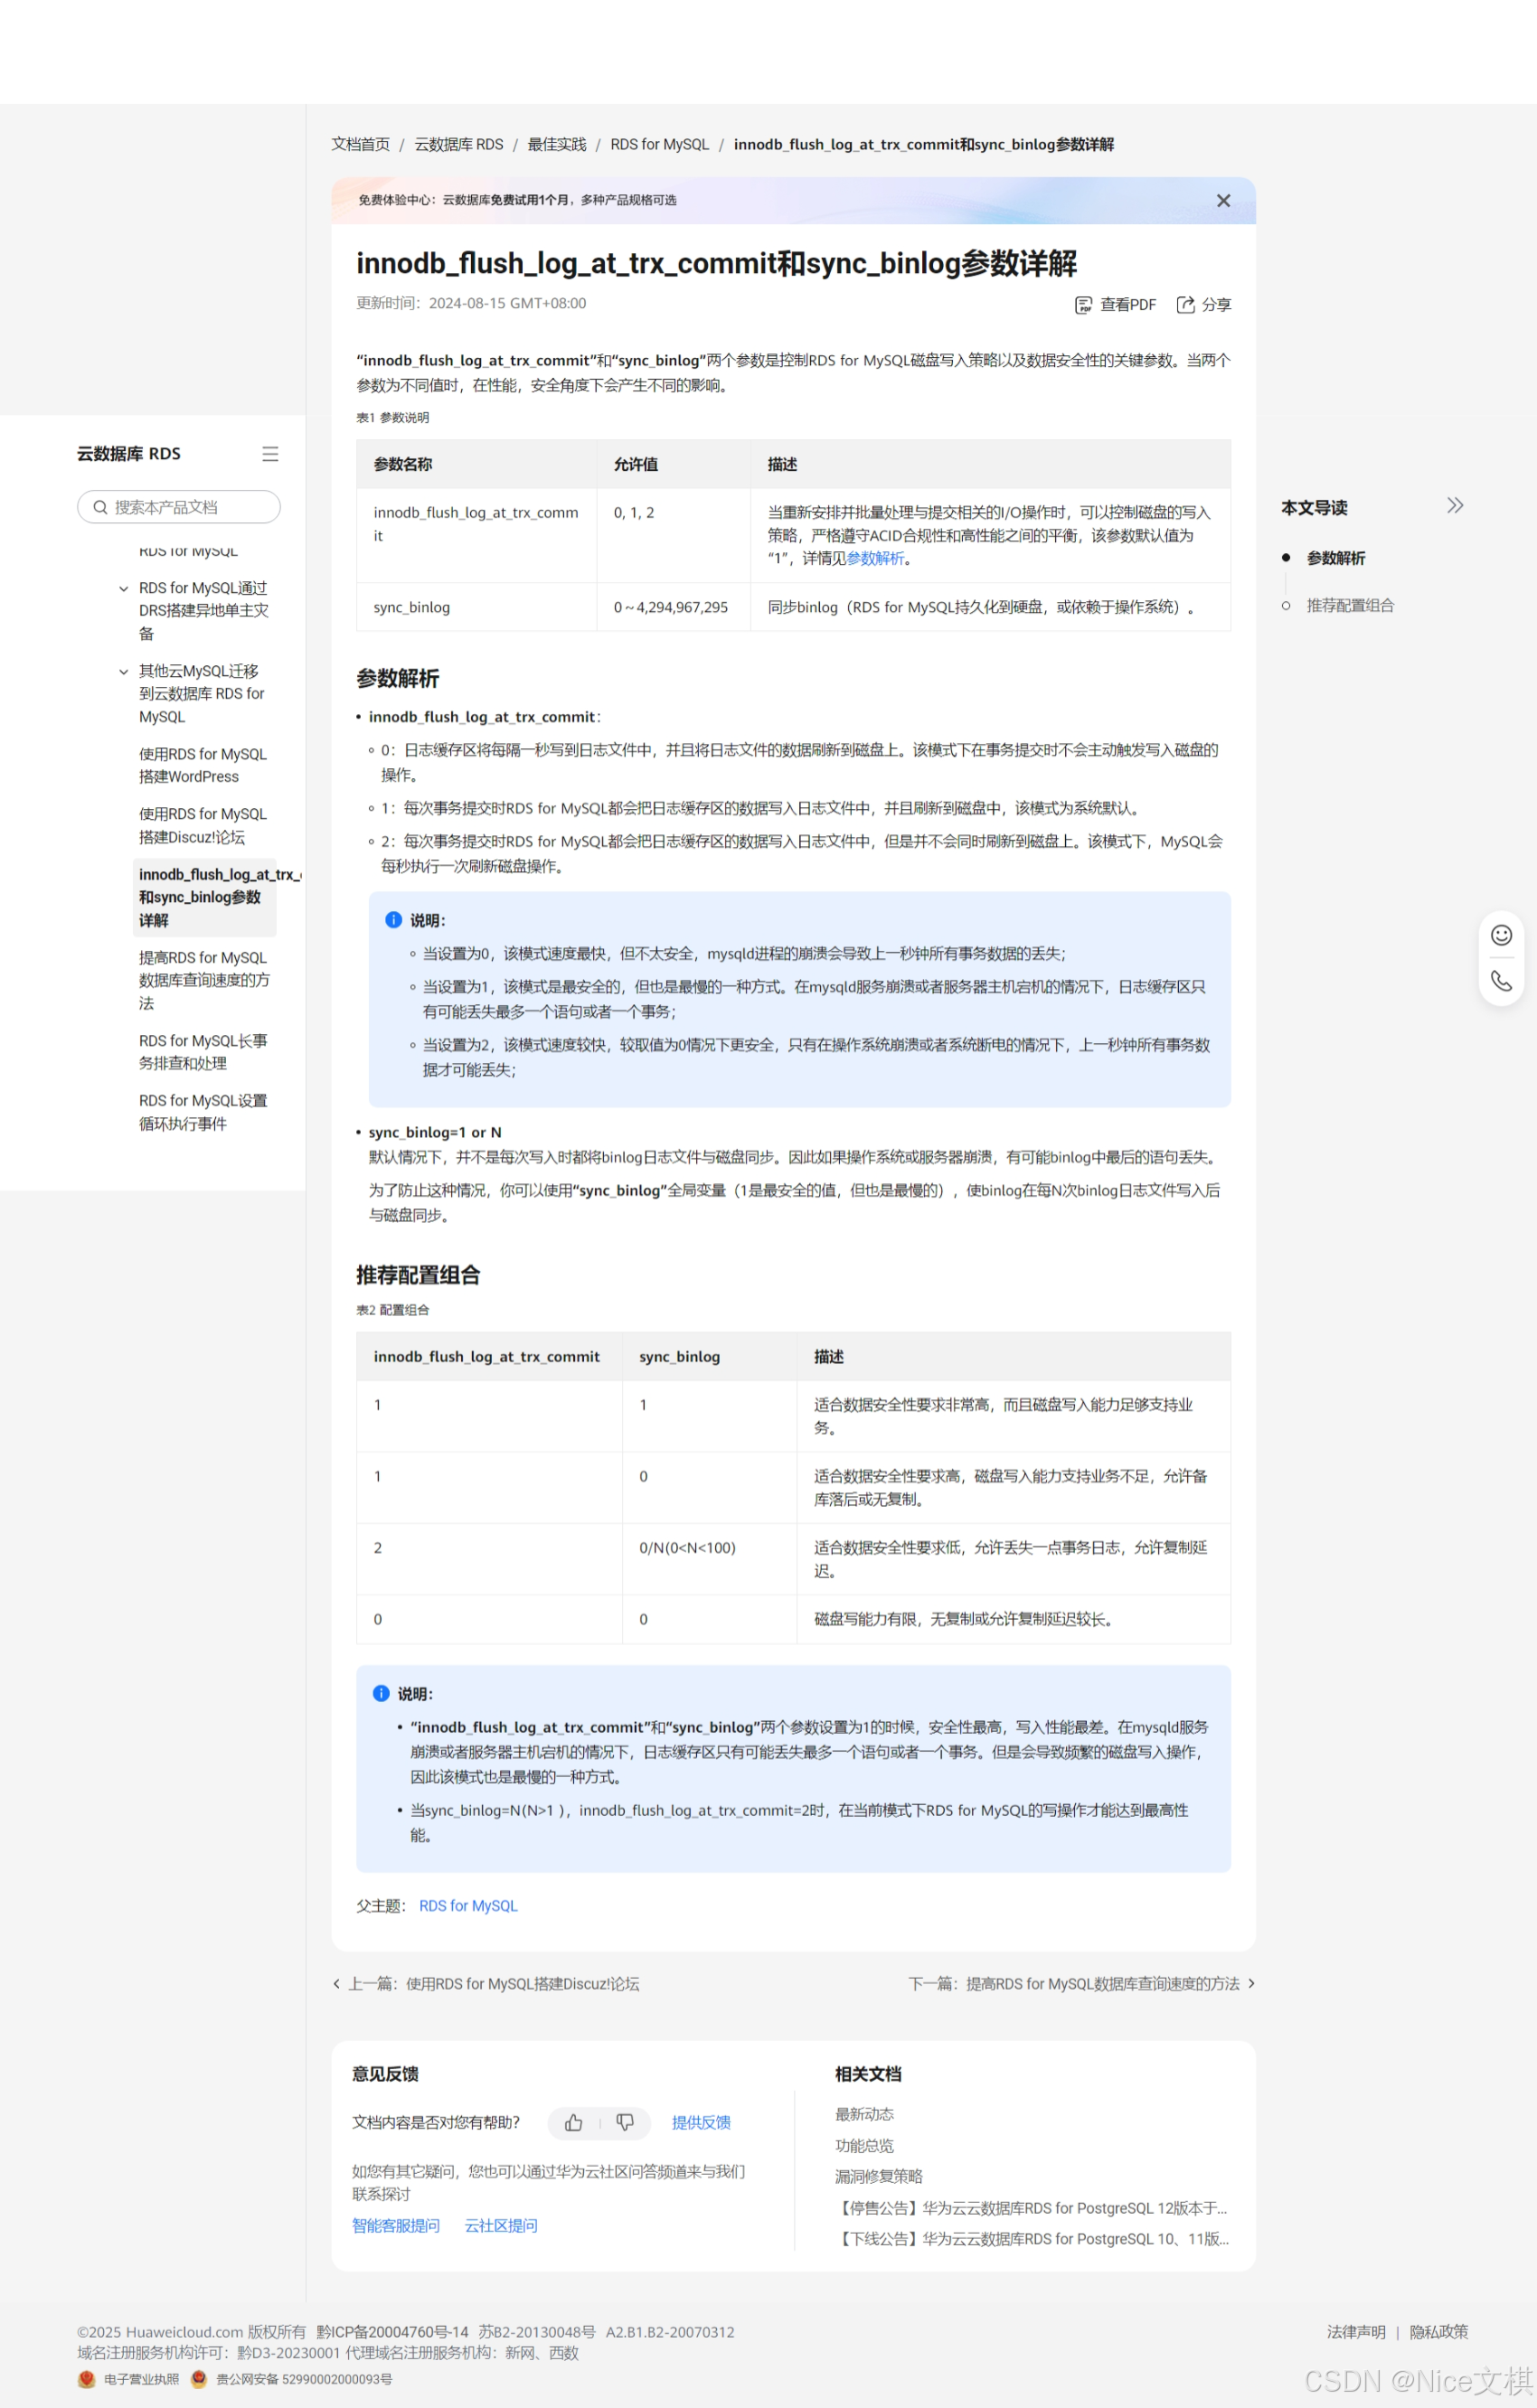This screenshot has height=2408, width=1537.
Task: Open 停售公告 PostgreSQL 12版本 related document
Action: 1032,2209
